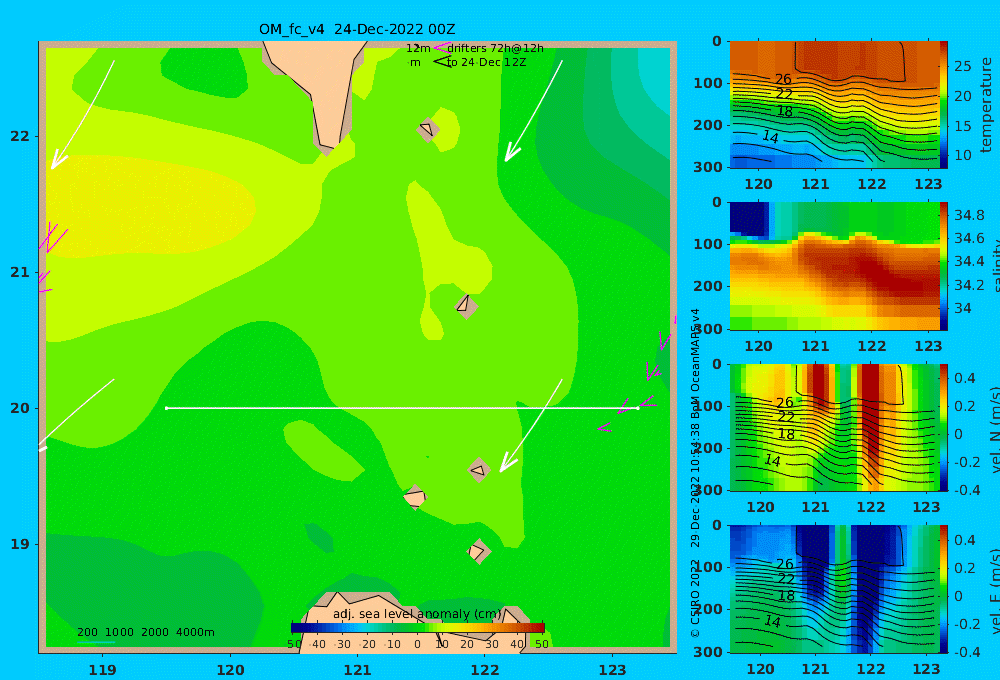Click longitude tick 122 on main map

pos(485,670)
